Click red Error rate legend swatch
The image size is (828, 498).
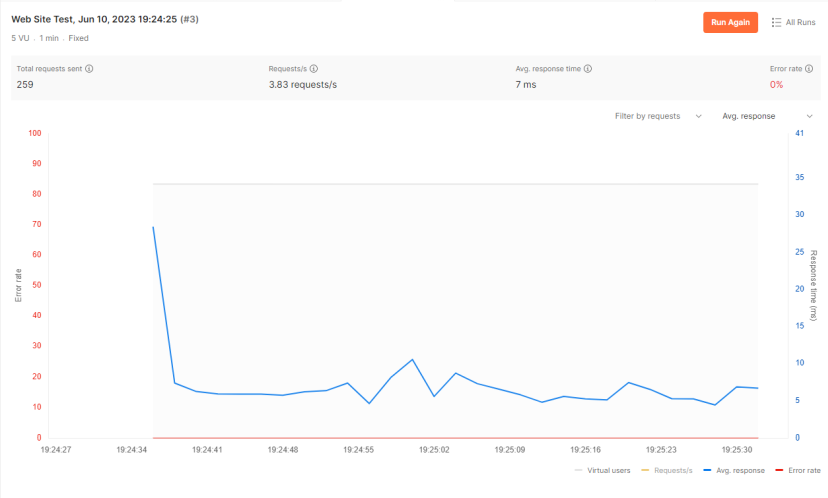780,469
